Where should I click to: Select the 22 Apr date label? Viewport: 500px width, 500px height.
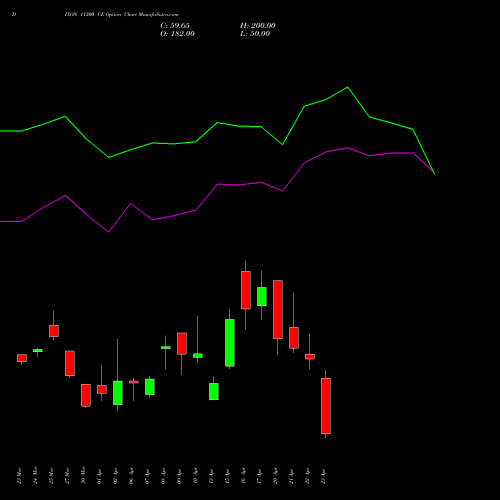click(307, 476)
